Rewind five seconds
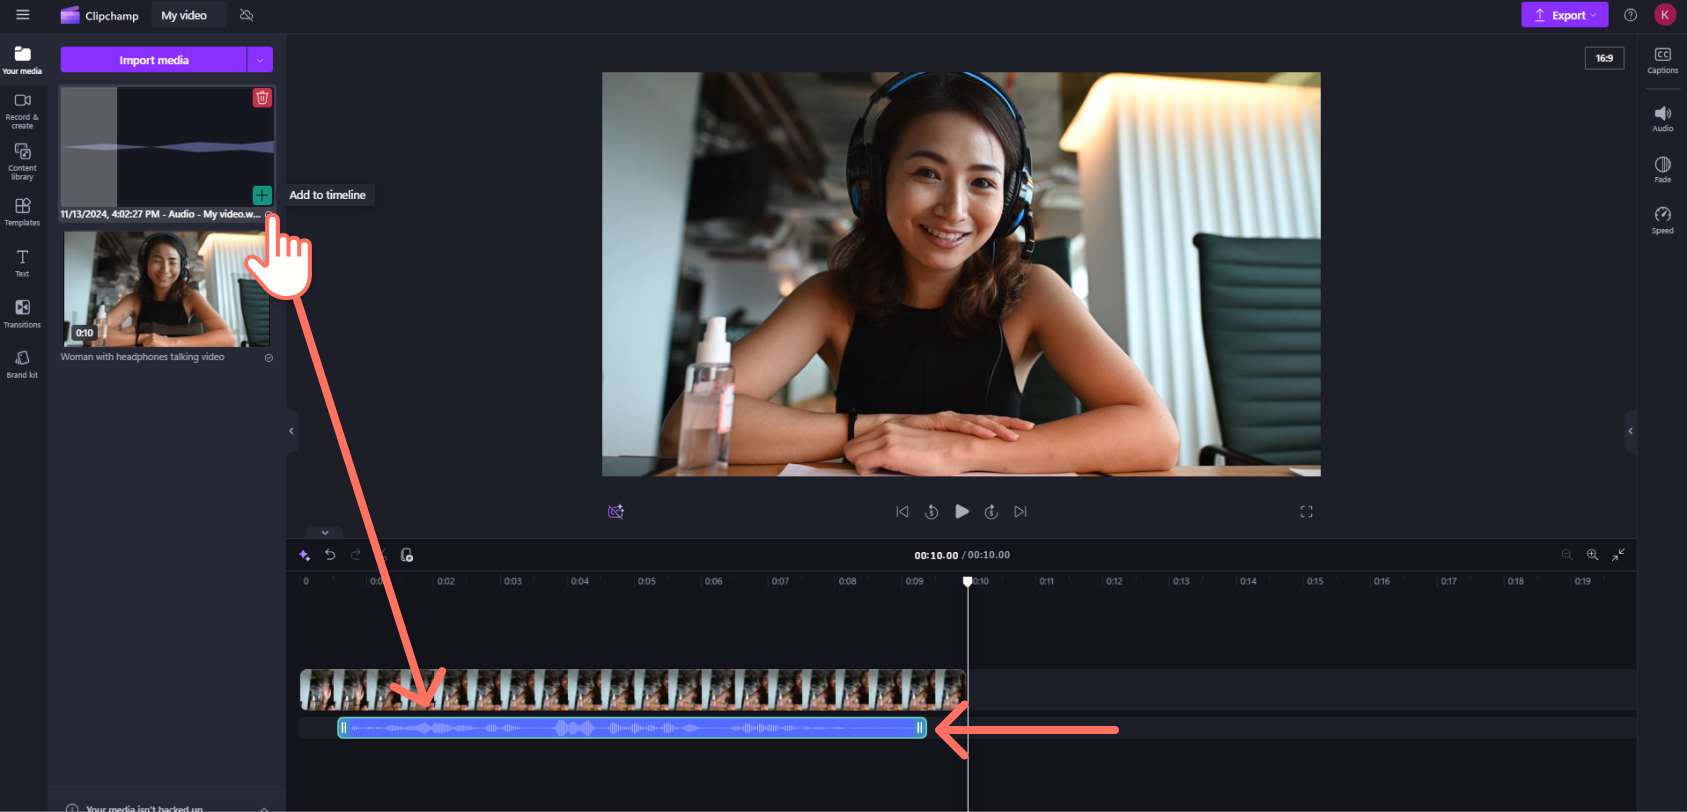Image resolution: width=1687 pixels, height=812 pixels. pyautogui.click(x=931, y=512)
